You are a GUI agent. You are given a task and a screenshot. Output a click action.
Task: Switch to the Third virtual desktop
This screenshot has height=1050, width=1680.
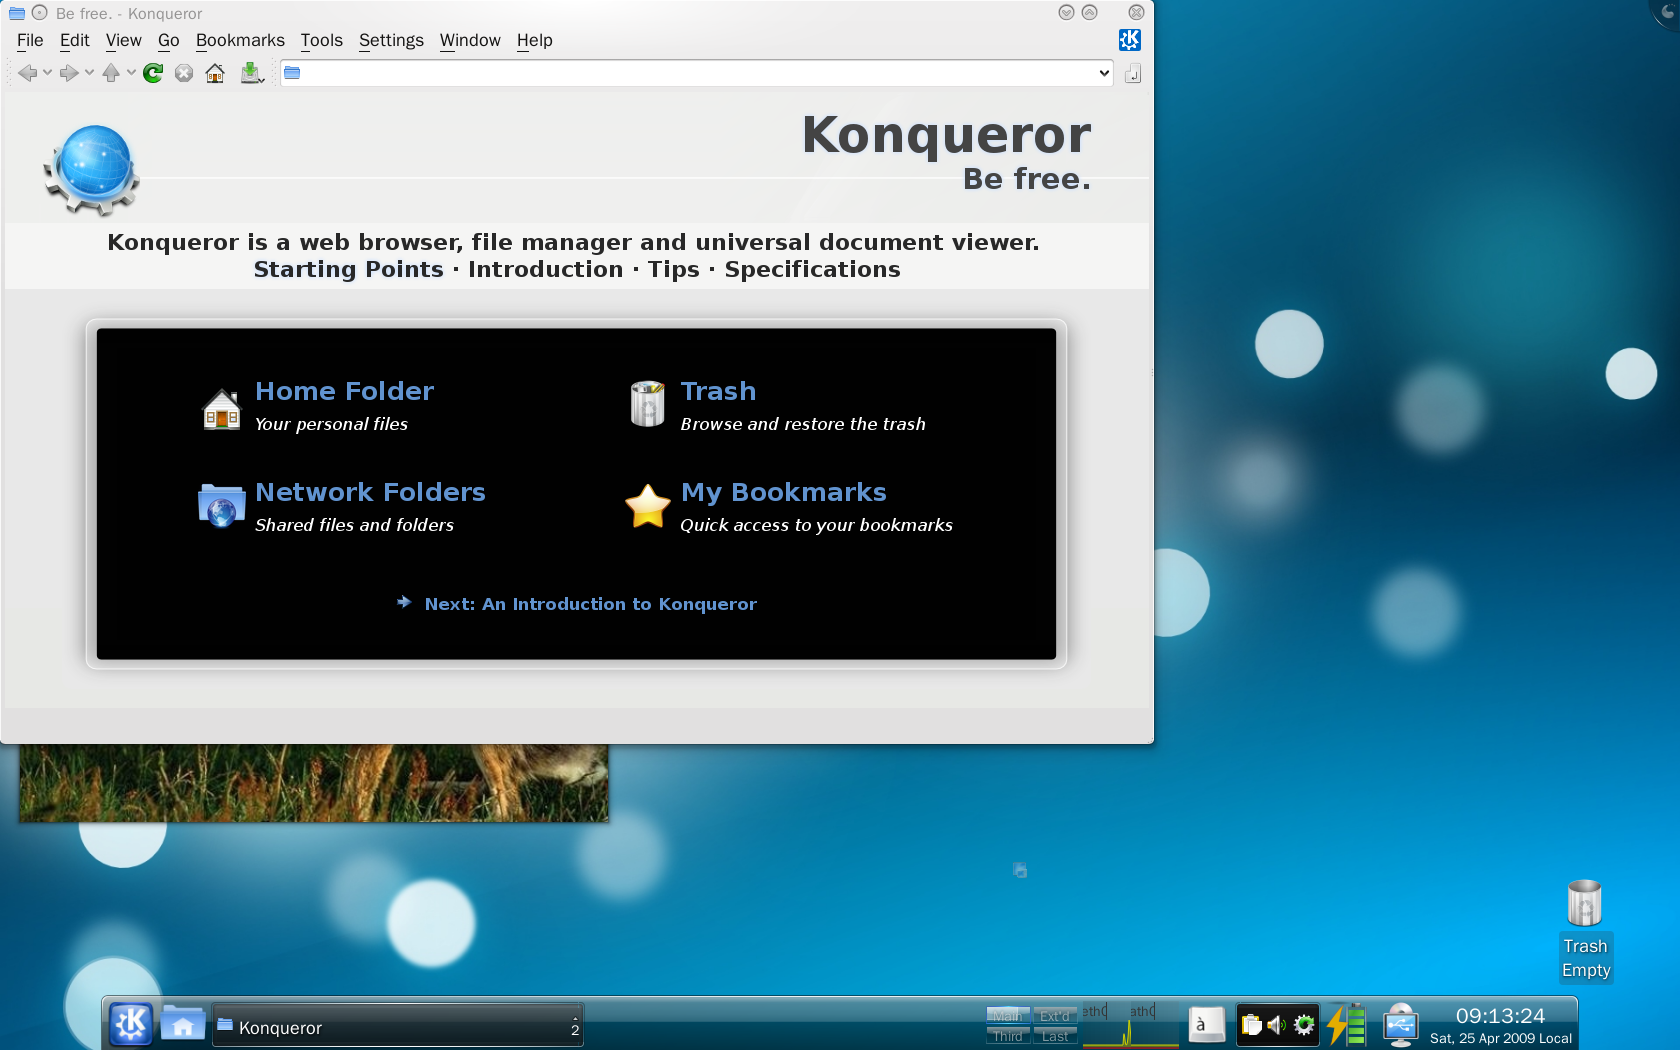pyautogui.click(x=1008, y=1036)
